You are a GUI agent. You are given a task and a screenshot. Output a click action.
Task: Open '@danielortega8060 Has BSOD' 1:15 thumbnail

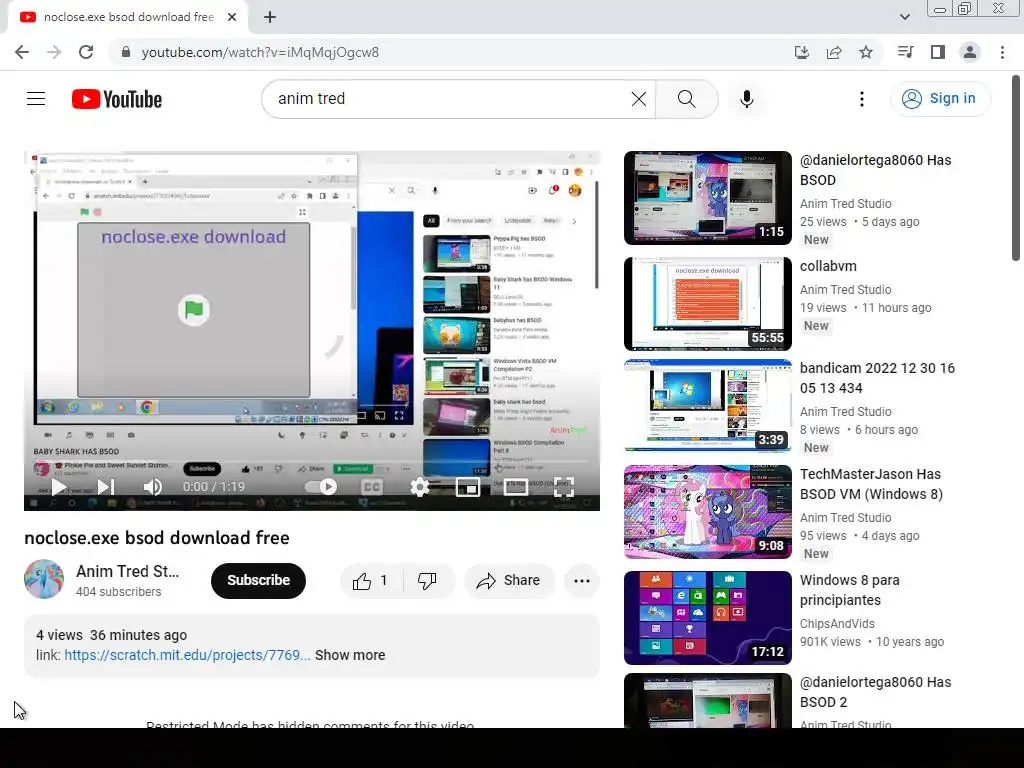708,198
